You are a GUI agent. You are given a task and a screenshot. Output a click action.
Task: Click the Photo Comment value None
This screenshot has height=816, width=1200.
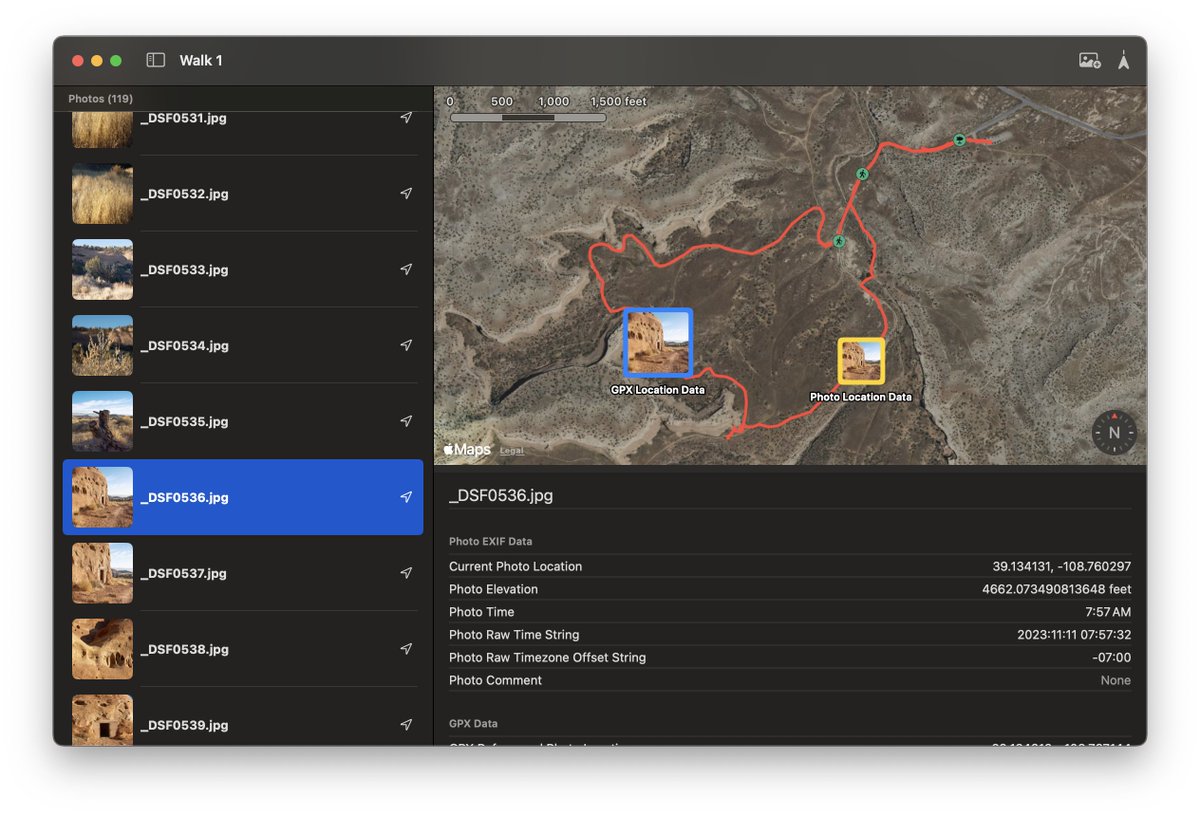(1116, 680)
